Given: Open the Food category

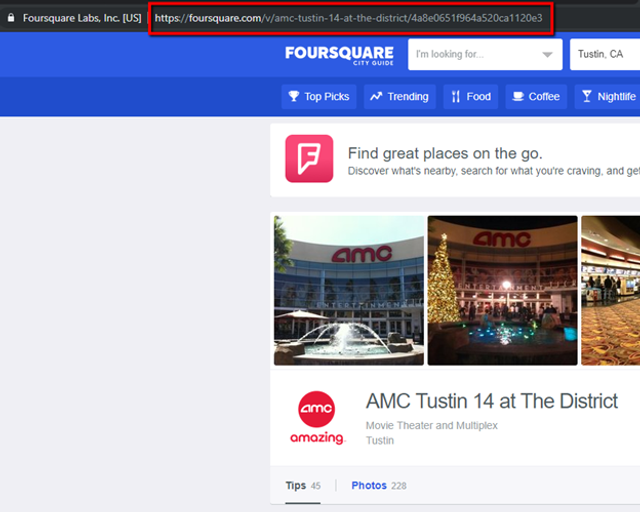Looking at the screenshot, I should click(x=471, y=97).
